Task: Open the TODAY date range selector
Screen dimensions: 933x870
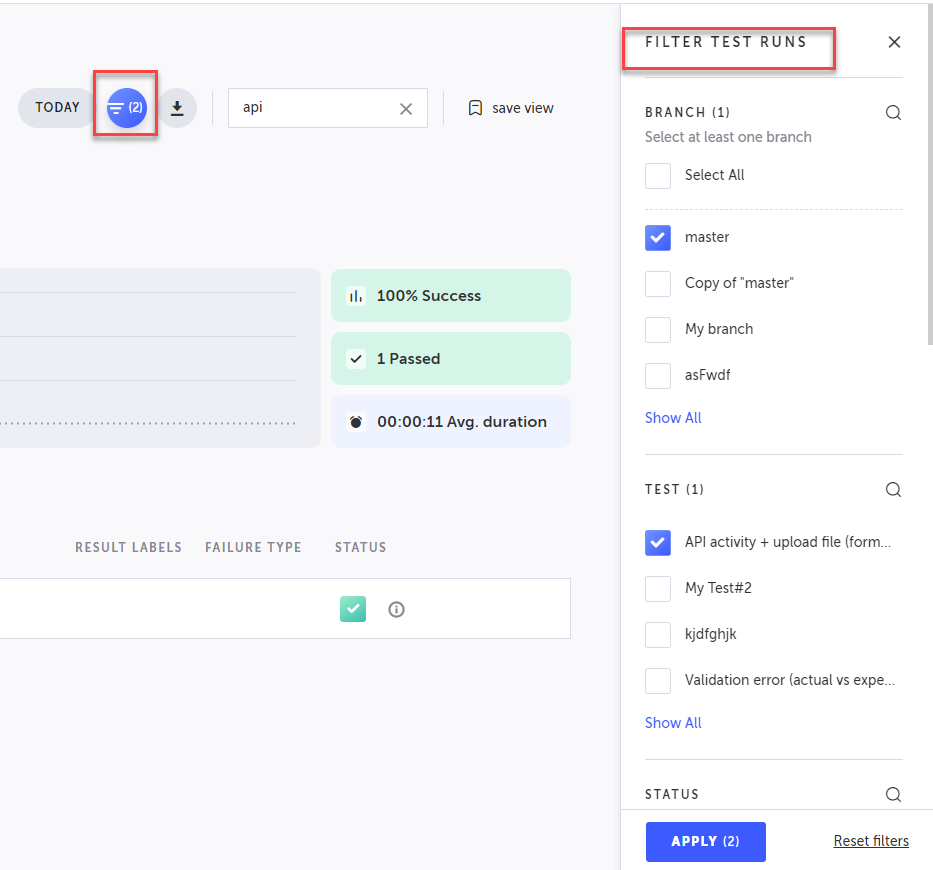Action: [57, 108]
